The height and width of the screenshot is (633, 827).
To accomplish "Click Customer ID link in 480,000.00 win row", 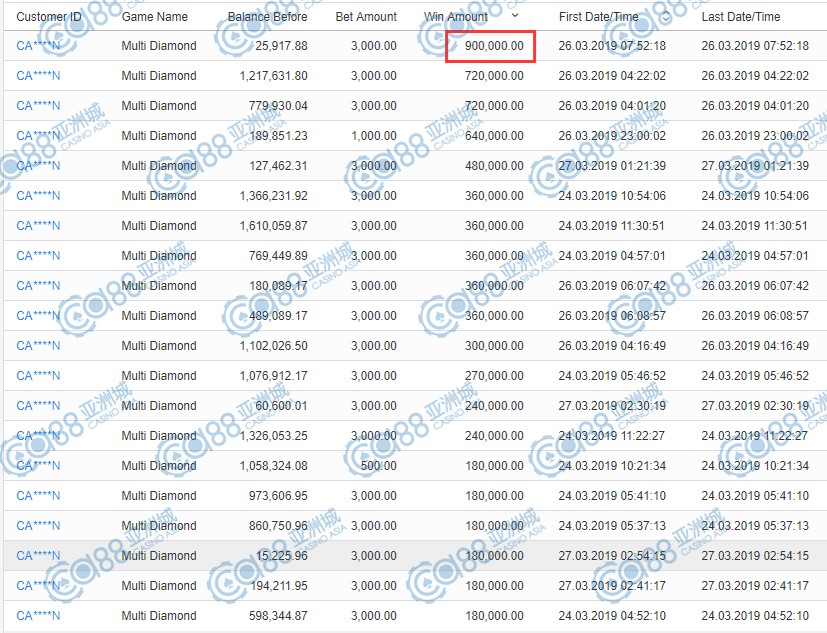I will [38, 166].
